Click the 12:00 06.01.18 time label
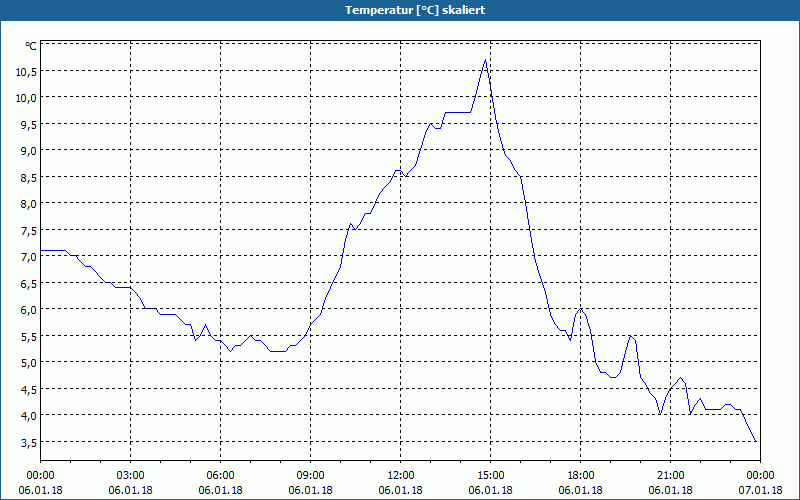The height and width of the screenshot is (500, 800). click(x=401, y=483)
